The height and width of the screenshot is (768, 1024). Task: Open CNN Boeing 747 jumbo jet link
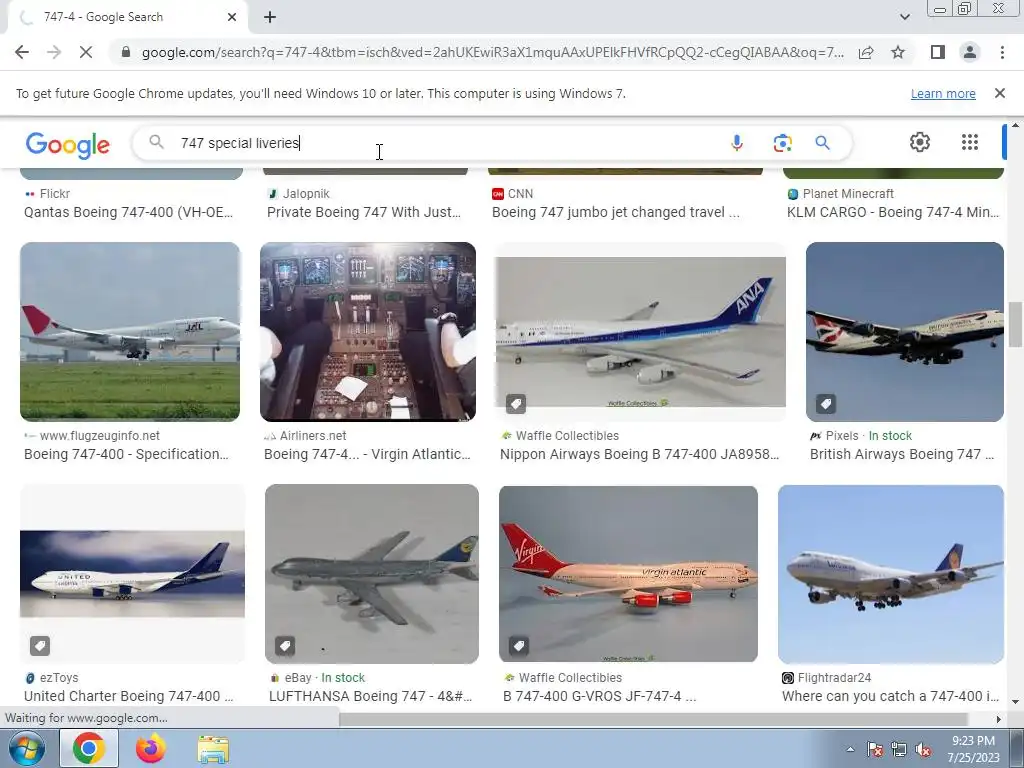[616, 212]
